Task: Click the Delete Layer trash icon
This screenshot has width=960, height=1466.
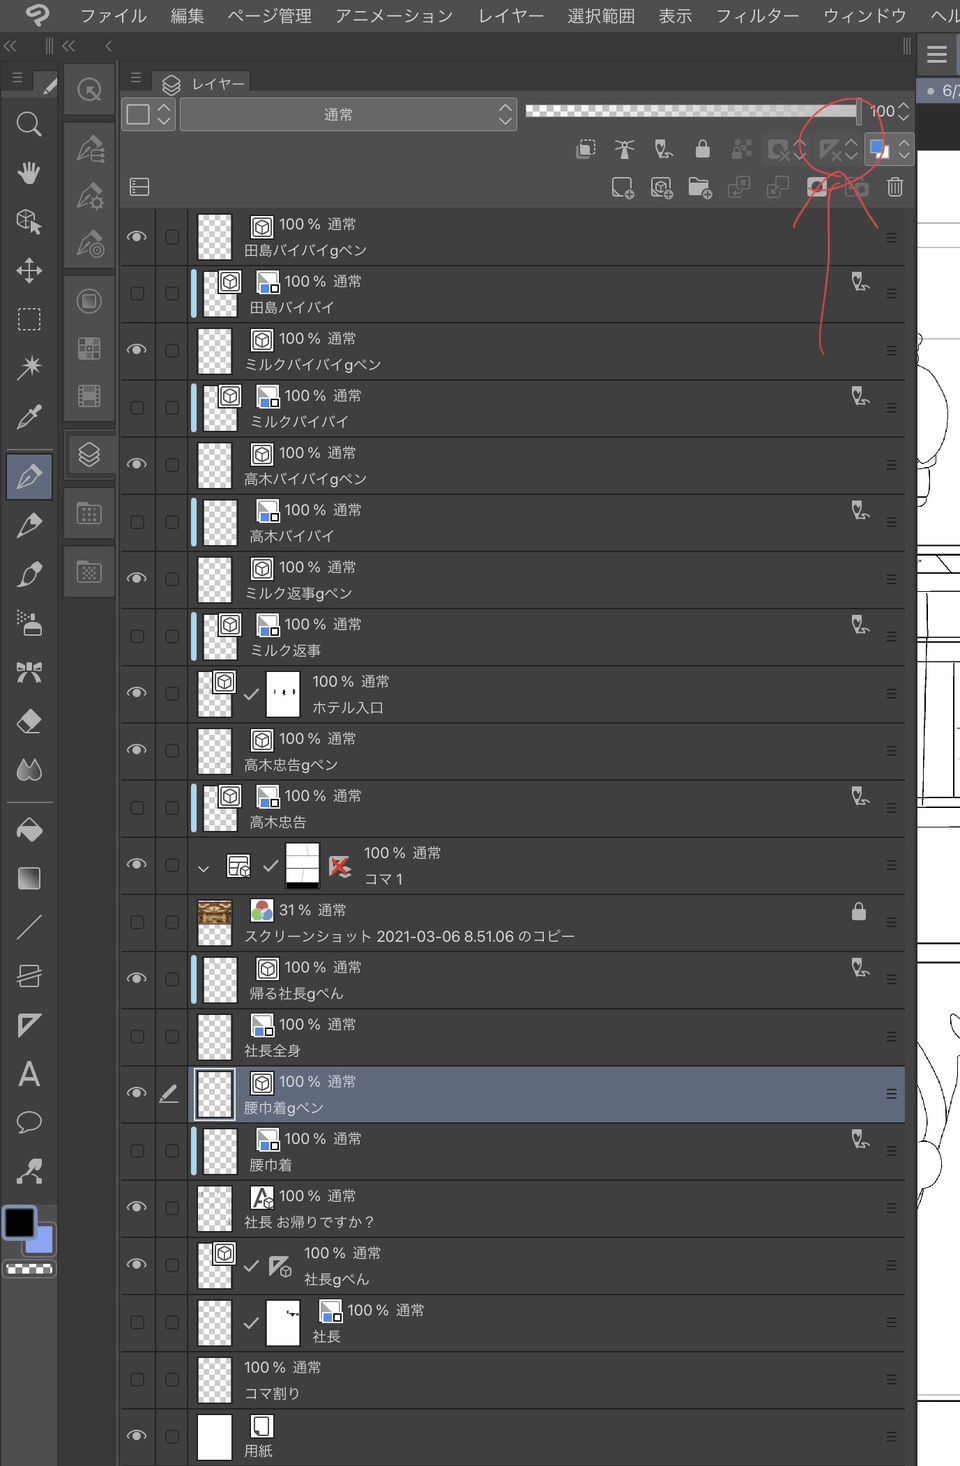Action: tap(895, 187)
